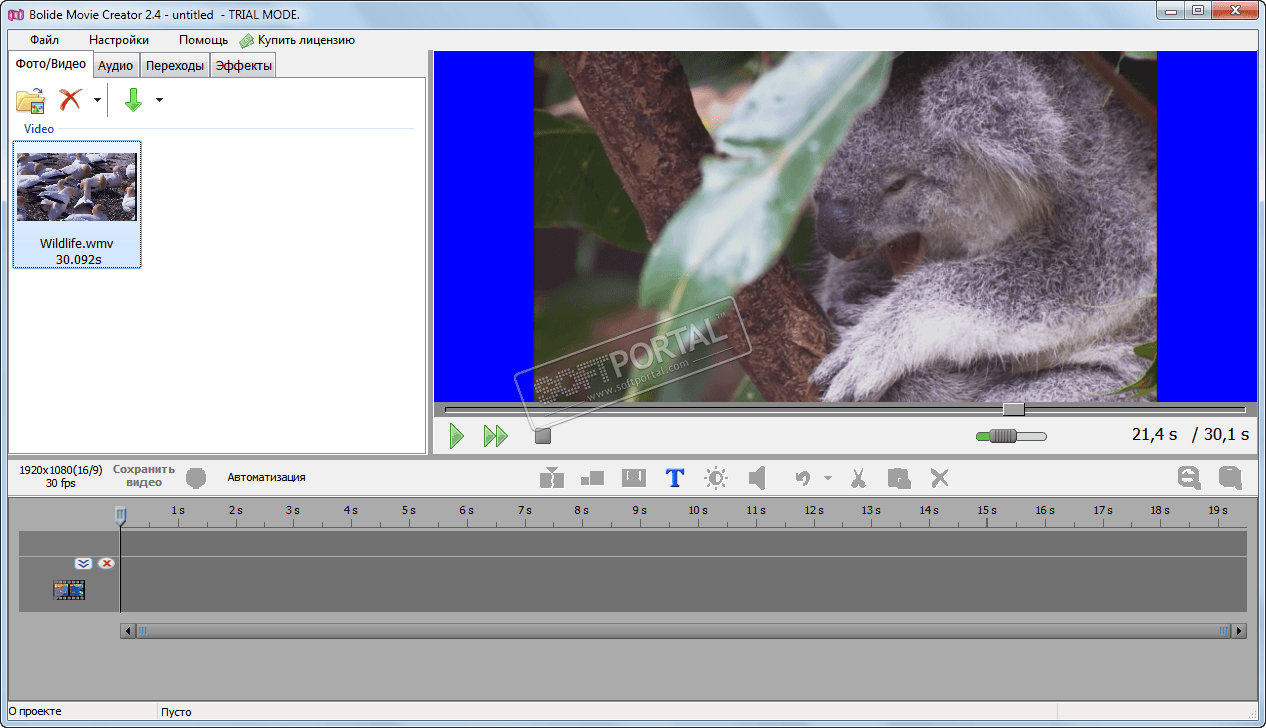
Task: Open the undo history dropdown arrow
Action: coord(827,478)
